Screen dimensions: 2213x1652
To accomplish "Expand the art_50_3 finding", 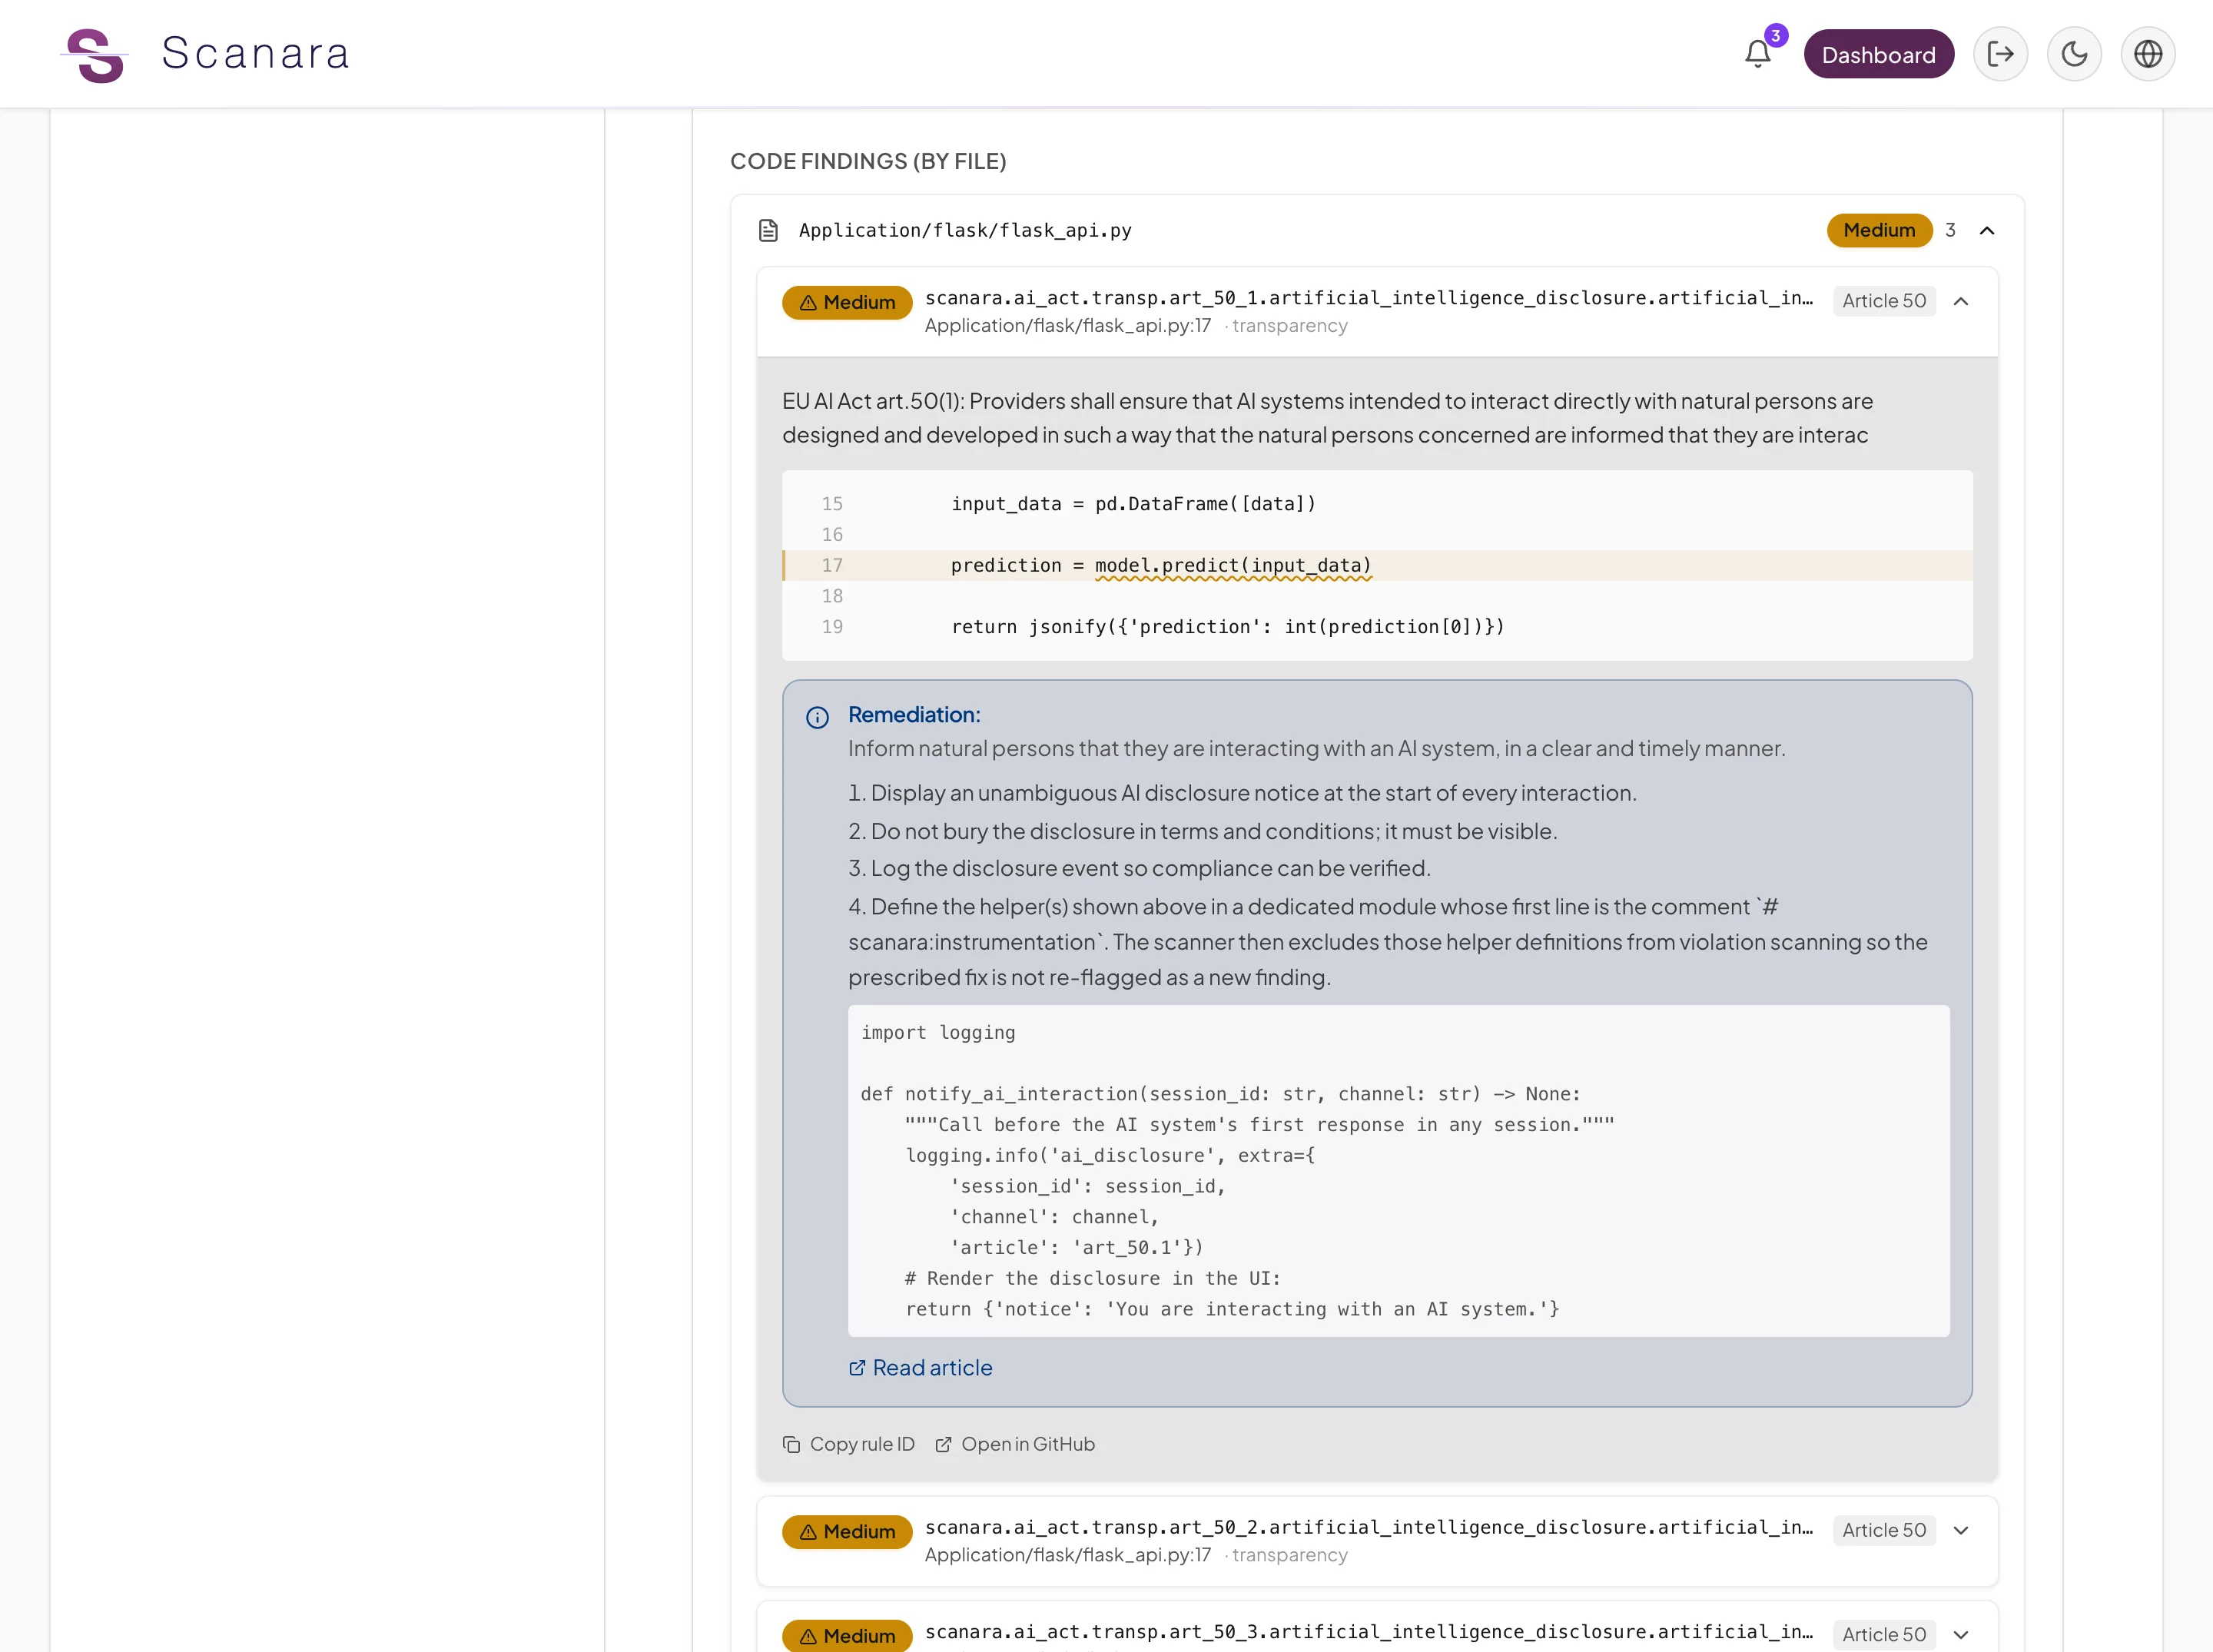I will pyautogui.click(x=1961, y=1635).
